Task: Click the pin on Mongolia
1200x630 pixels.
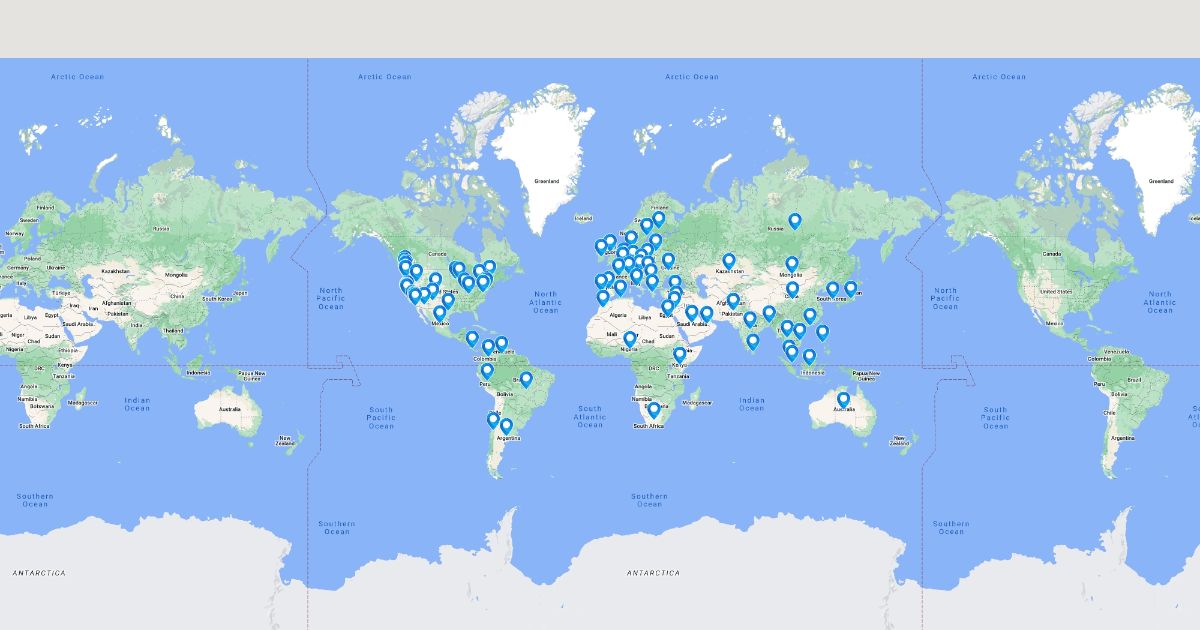Action: [x=792, y=264]
